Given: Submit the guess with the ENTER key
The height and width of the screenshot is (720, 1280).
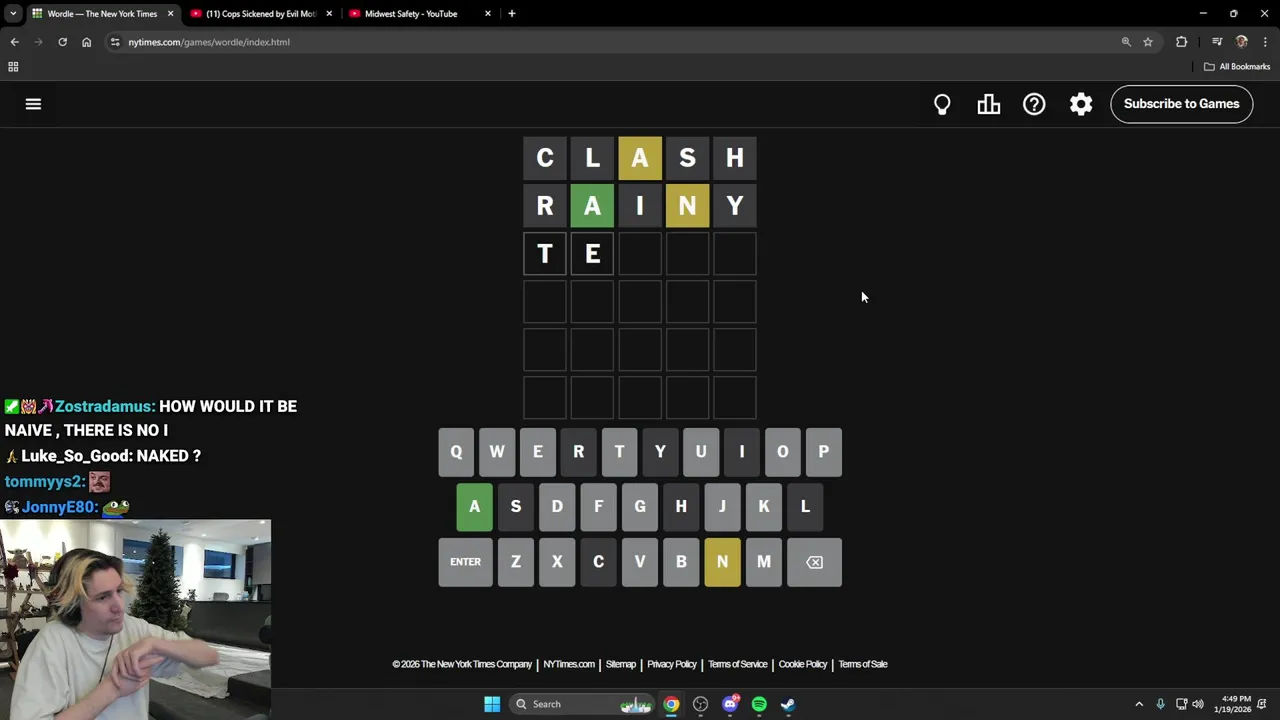Looking at the screenshot, I should coord(465,562).
